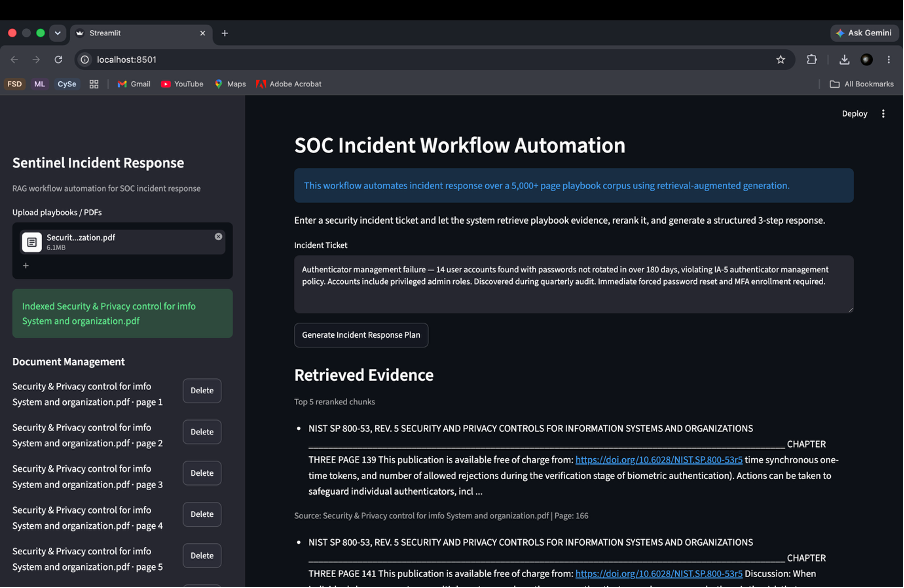
Task: Open the Streamlit app options kebab menu
Action: coord(883,114)
